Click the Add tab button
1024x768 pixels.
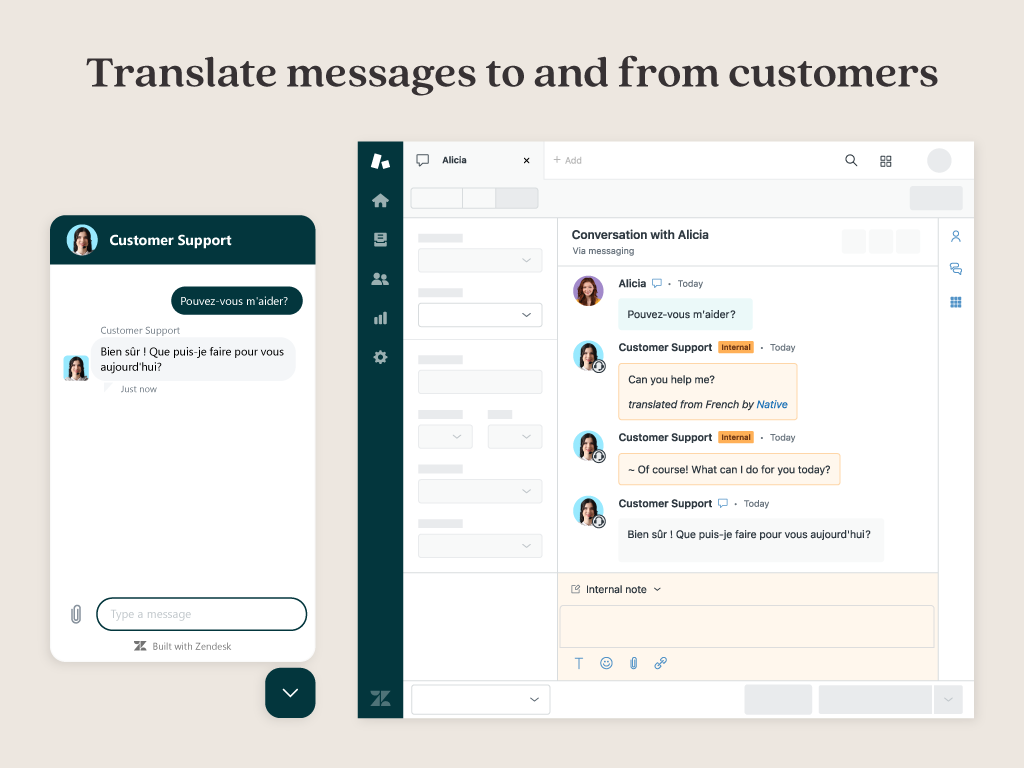click(x=567, y=160)
